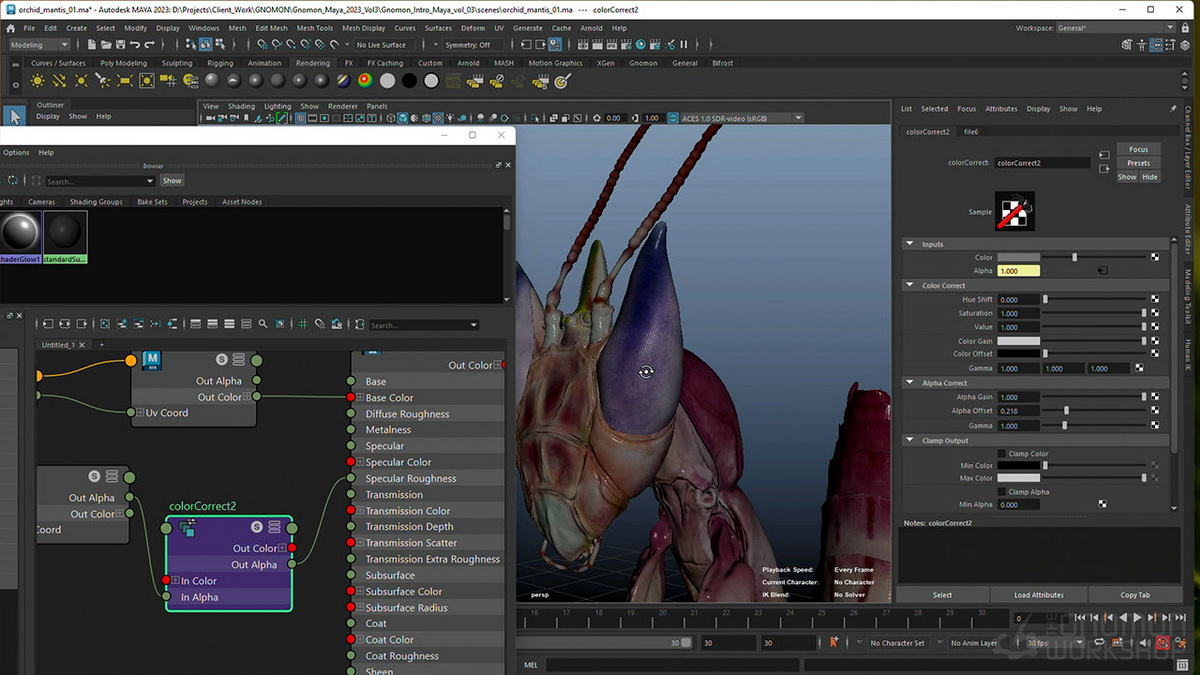Viewport: 1200px width, 675px height.
Task: Create an Ambient Light from Rendering shelf
Action: [38, 81]
